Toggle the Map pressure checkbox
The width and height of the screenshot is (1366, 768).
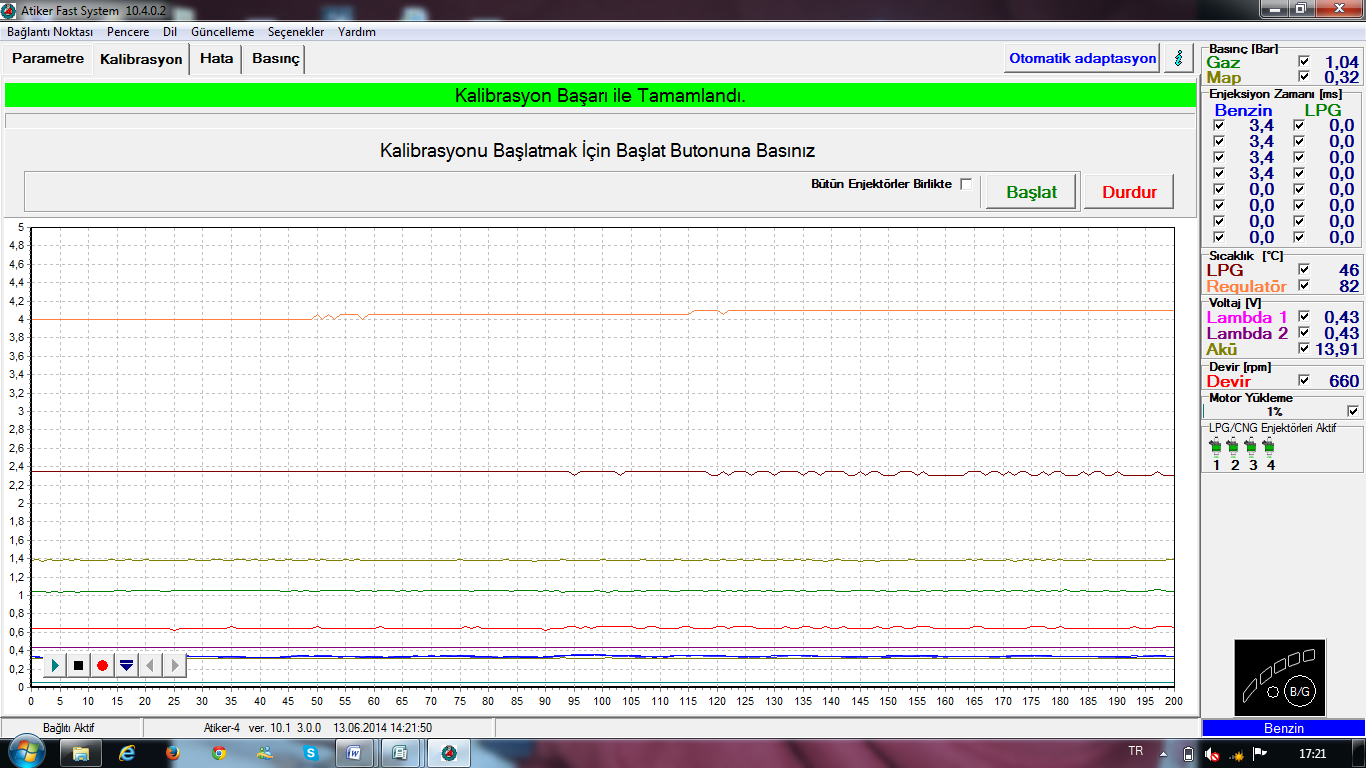(1303, 77)
